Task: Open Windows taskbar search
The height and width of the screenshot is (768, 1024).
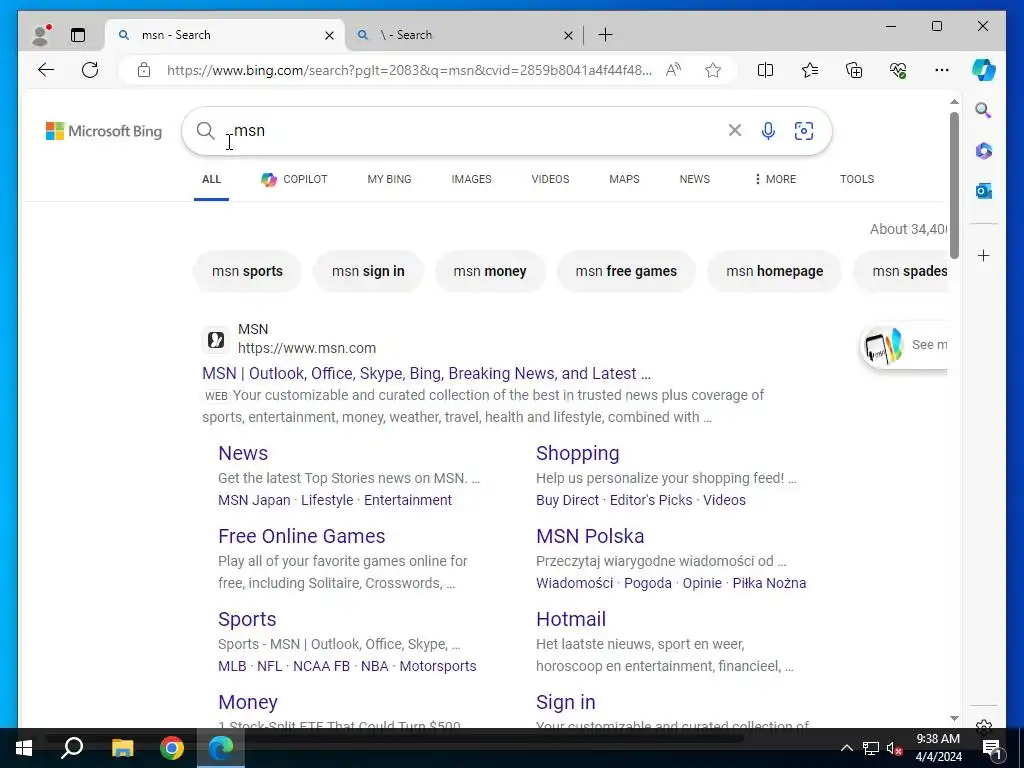Action: (72, 748)
